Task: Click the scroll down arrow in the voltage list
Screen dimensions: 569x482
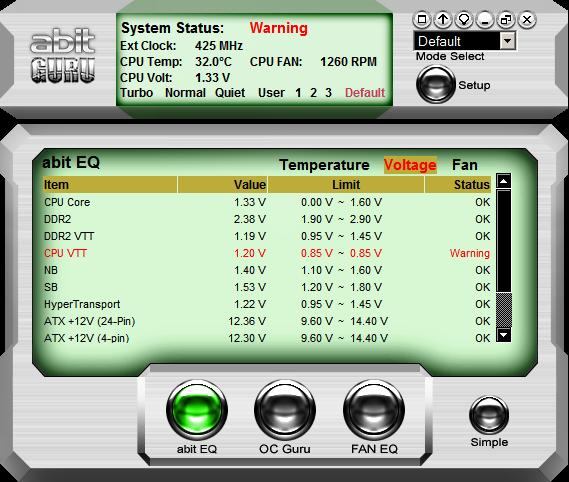Action: tap(504, 334)
